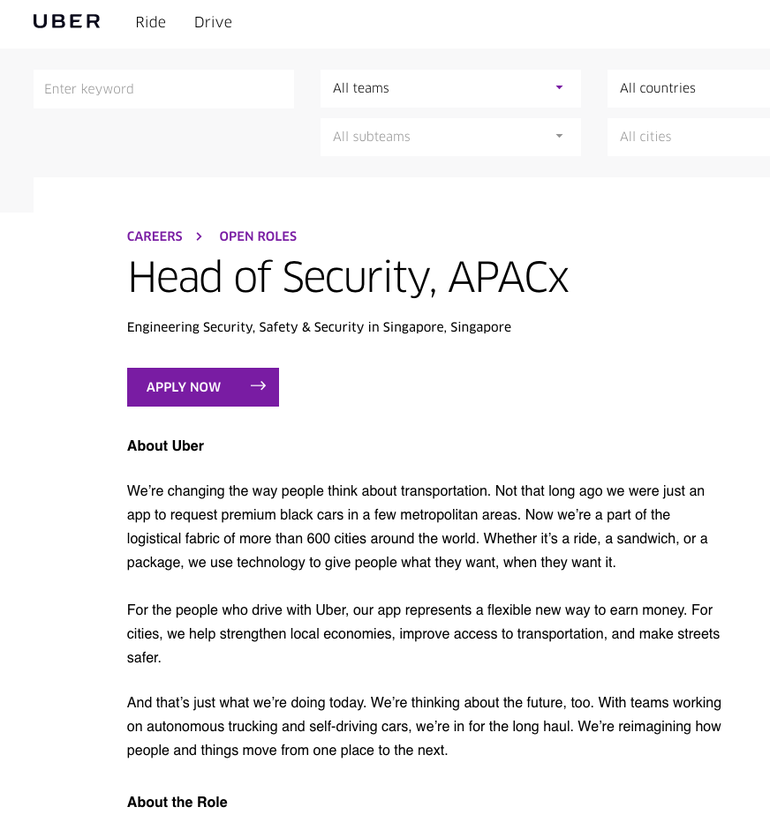The width and height of the screenshot is (770, 837).
Task: Open the All subteams dropdown
Action: point(451,137)
